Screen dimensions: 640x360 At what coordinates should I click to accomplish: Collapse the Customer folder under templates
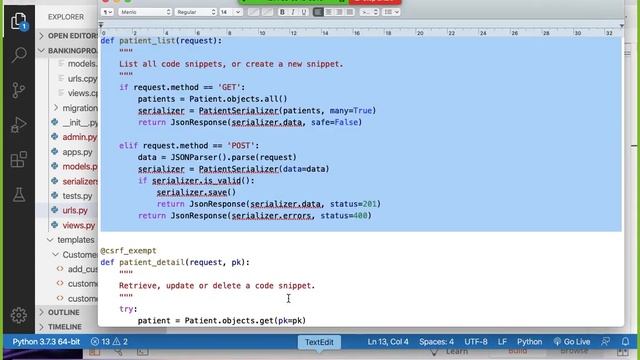pos(76,254)
